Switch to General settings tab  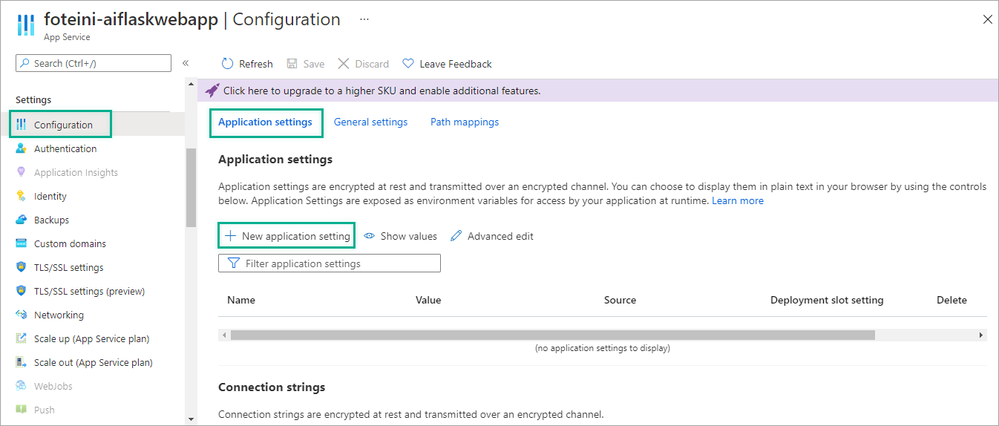tap(371, 122)
